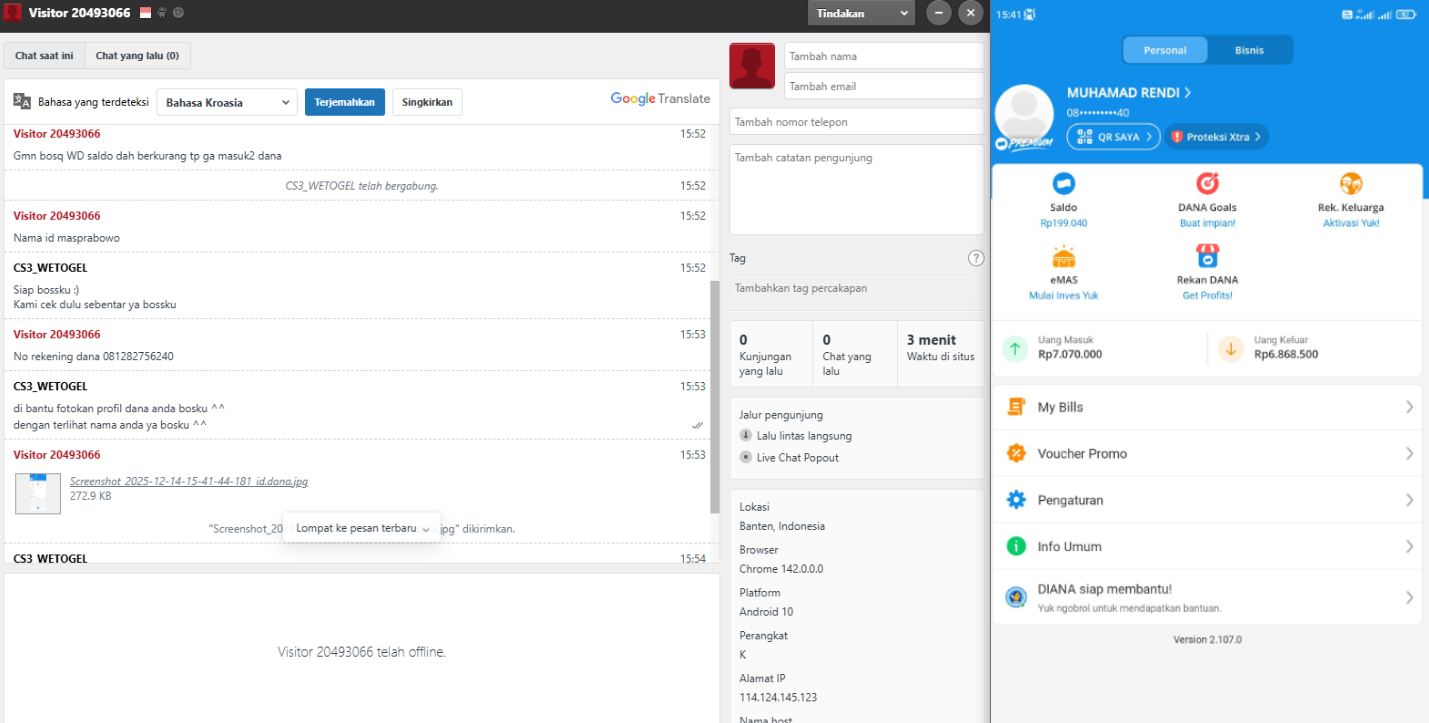Click the Android platform icon in title bar

[x=162, y=13]
